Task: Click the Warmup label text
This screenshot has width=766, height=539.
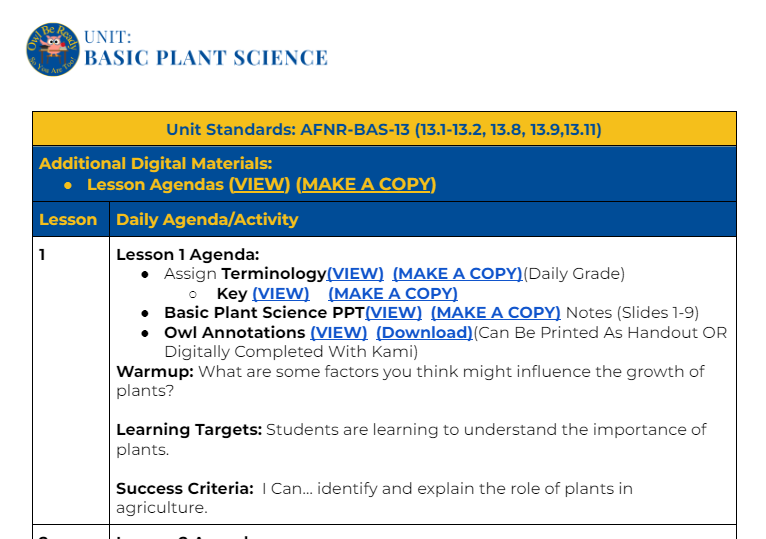Action: [154, 372]
